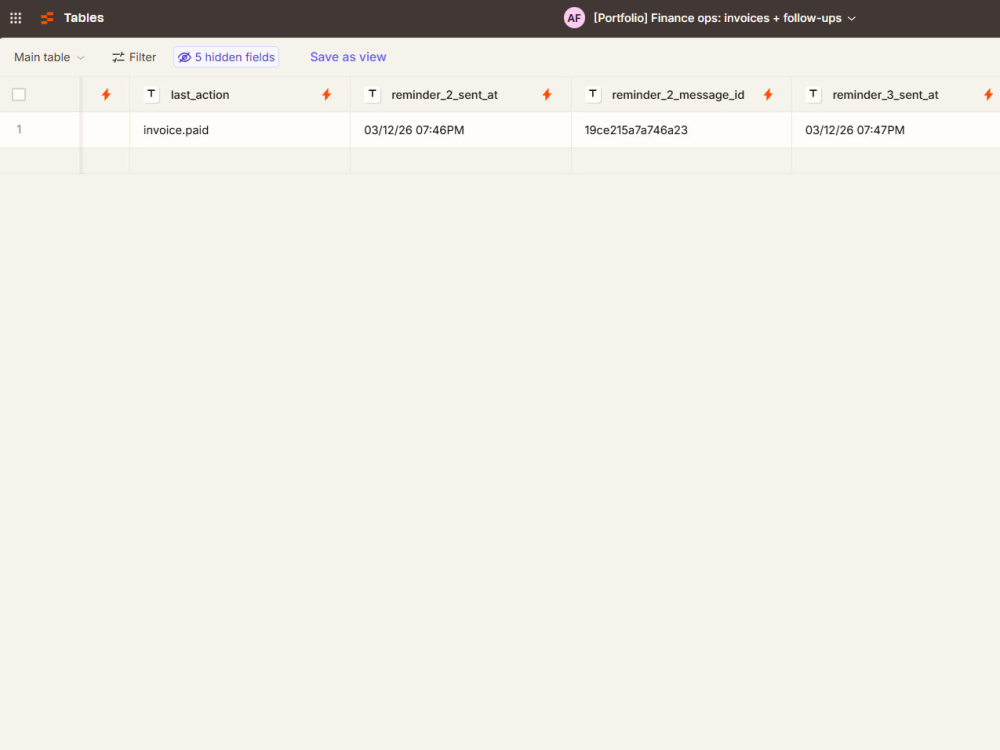This screenshot has width=1000, height=750.
Task: Select the reminder_2_message_id column header
Action: click(681, 94)
